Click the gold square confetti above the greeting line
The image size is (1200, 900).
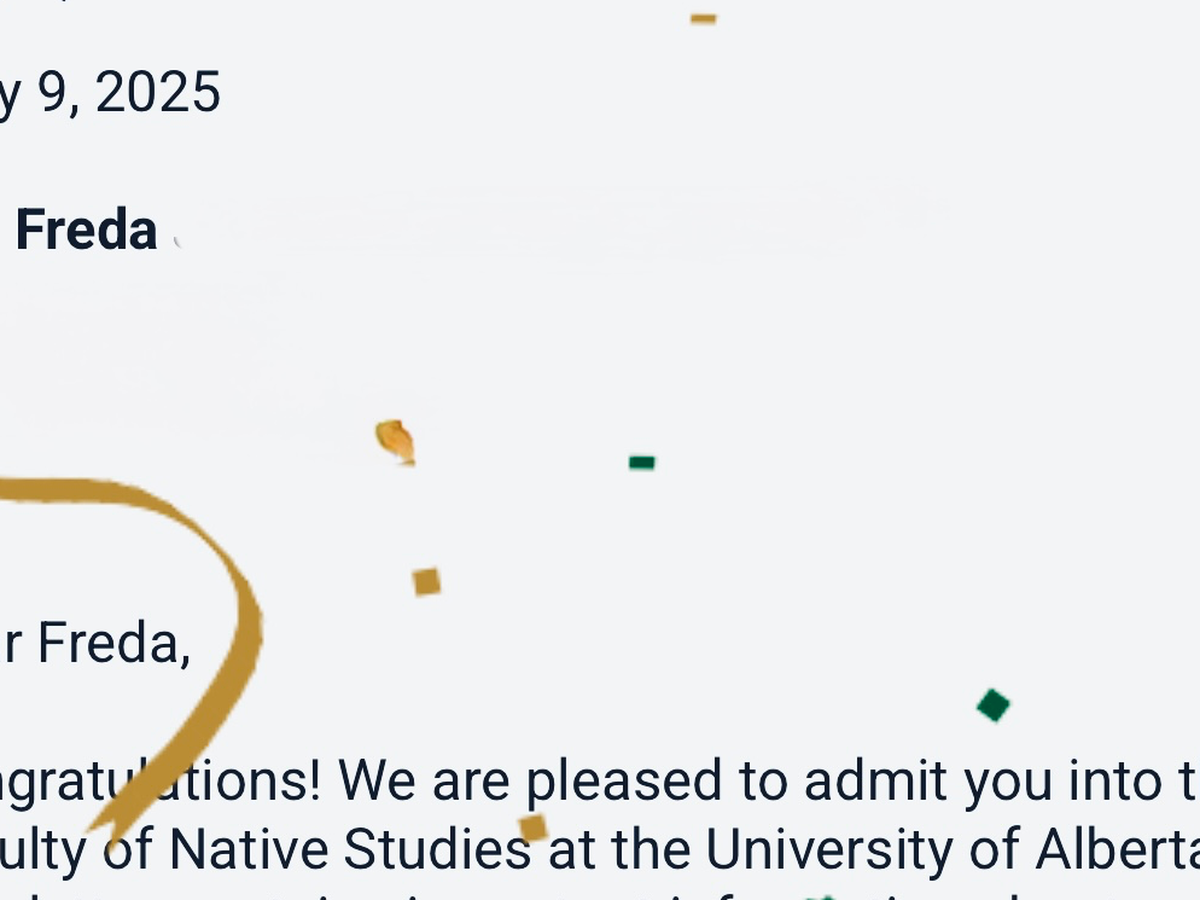(x=427, y=582)
